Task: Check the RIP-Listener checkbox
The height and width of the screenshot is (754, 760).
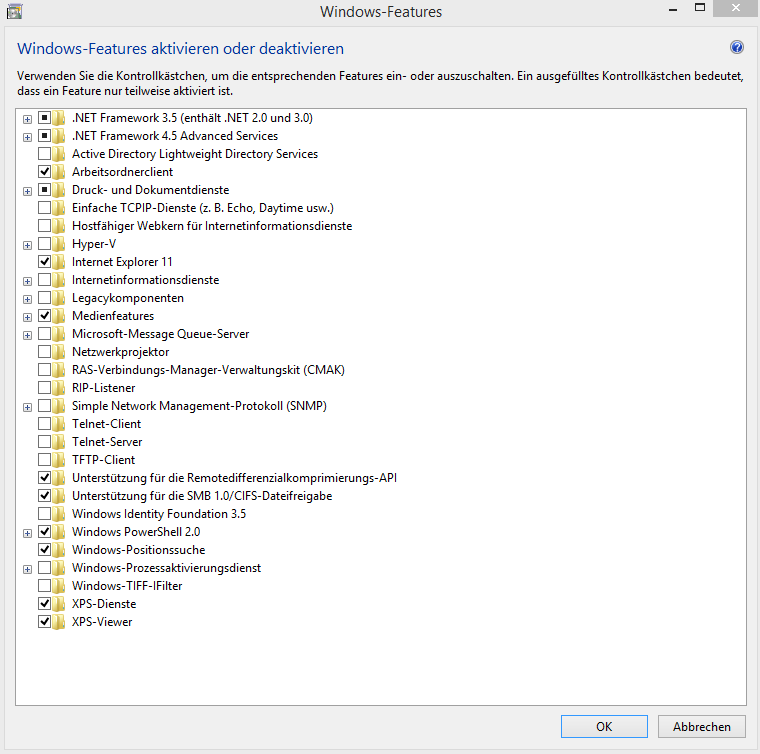Action: [44, 388]
